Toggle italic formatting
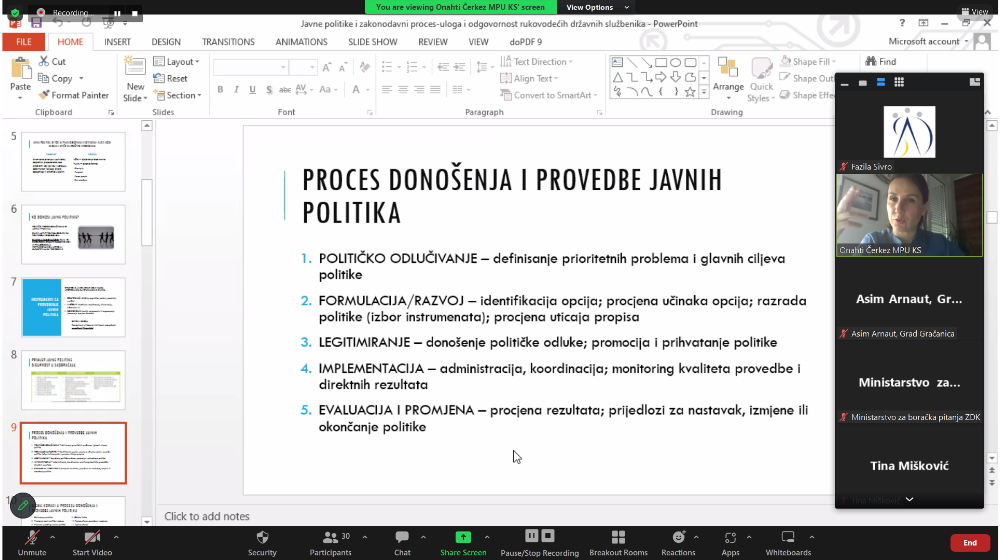Screen dimensions: 1000x560 [236, 89]
